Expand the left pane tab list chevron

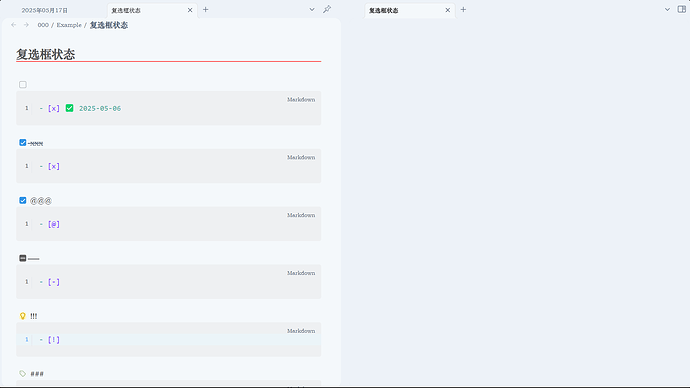tap(312, 9)
